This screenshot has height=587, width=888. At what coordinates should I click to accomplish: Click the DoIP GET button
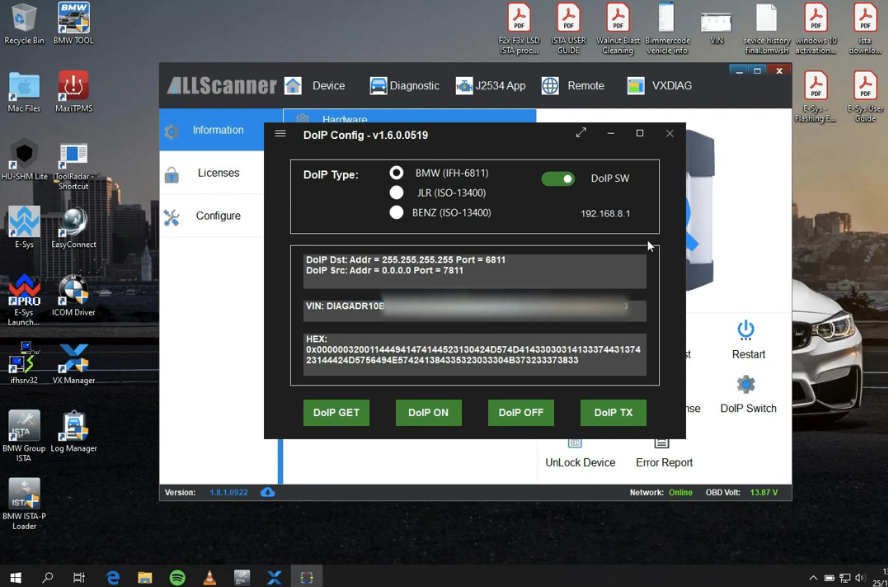point(336,413)
